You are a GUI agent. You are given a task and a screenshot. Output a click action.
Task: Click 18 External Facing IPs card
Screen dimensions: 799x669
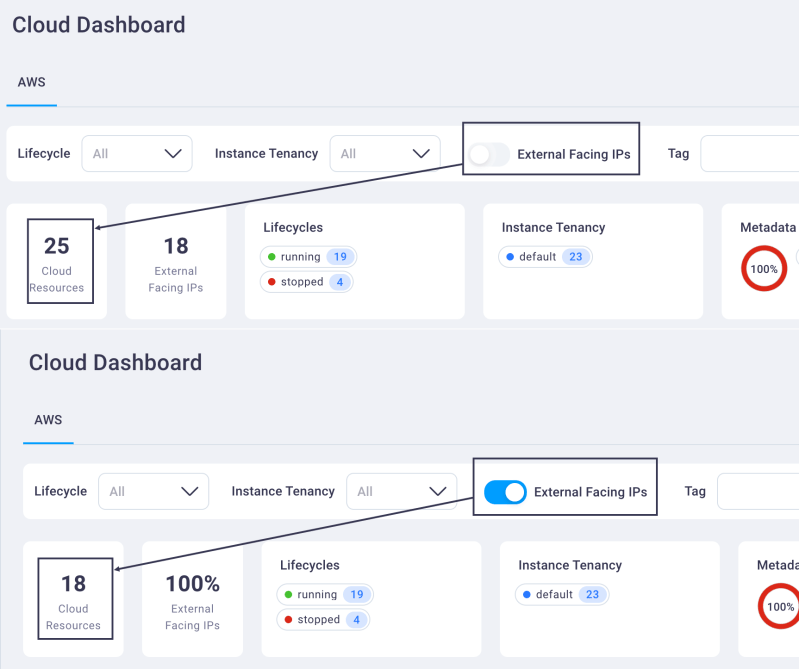176,261
